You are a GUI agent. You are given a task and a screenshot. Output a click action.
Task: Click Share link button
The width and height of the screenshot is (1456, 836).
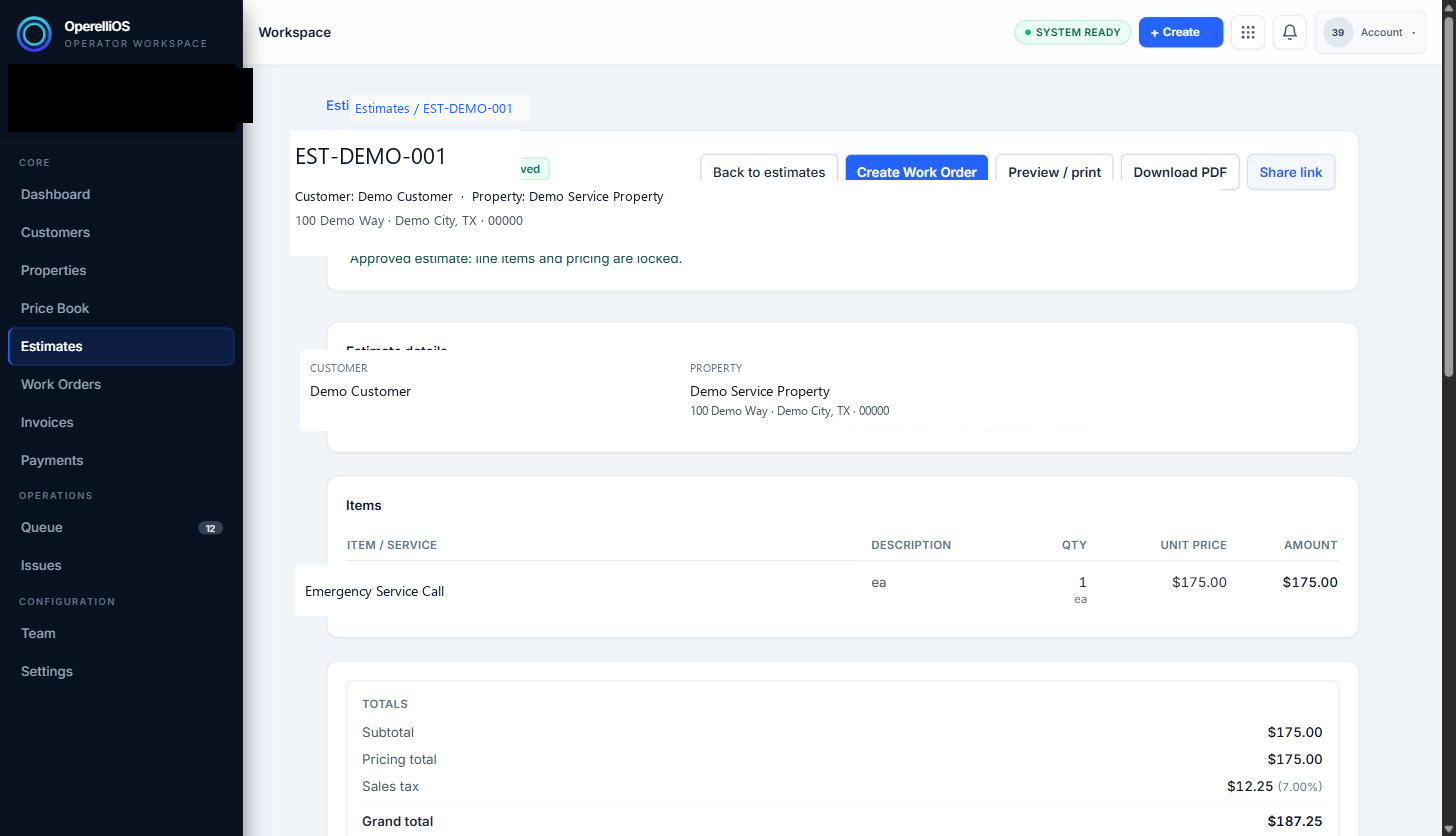coord(1291,172)
